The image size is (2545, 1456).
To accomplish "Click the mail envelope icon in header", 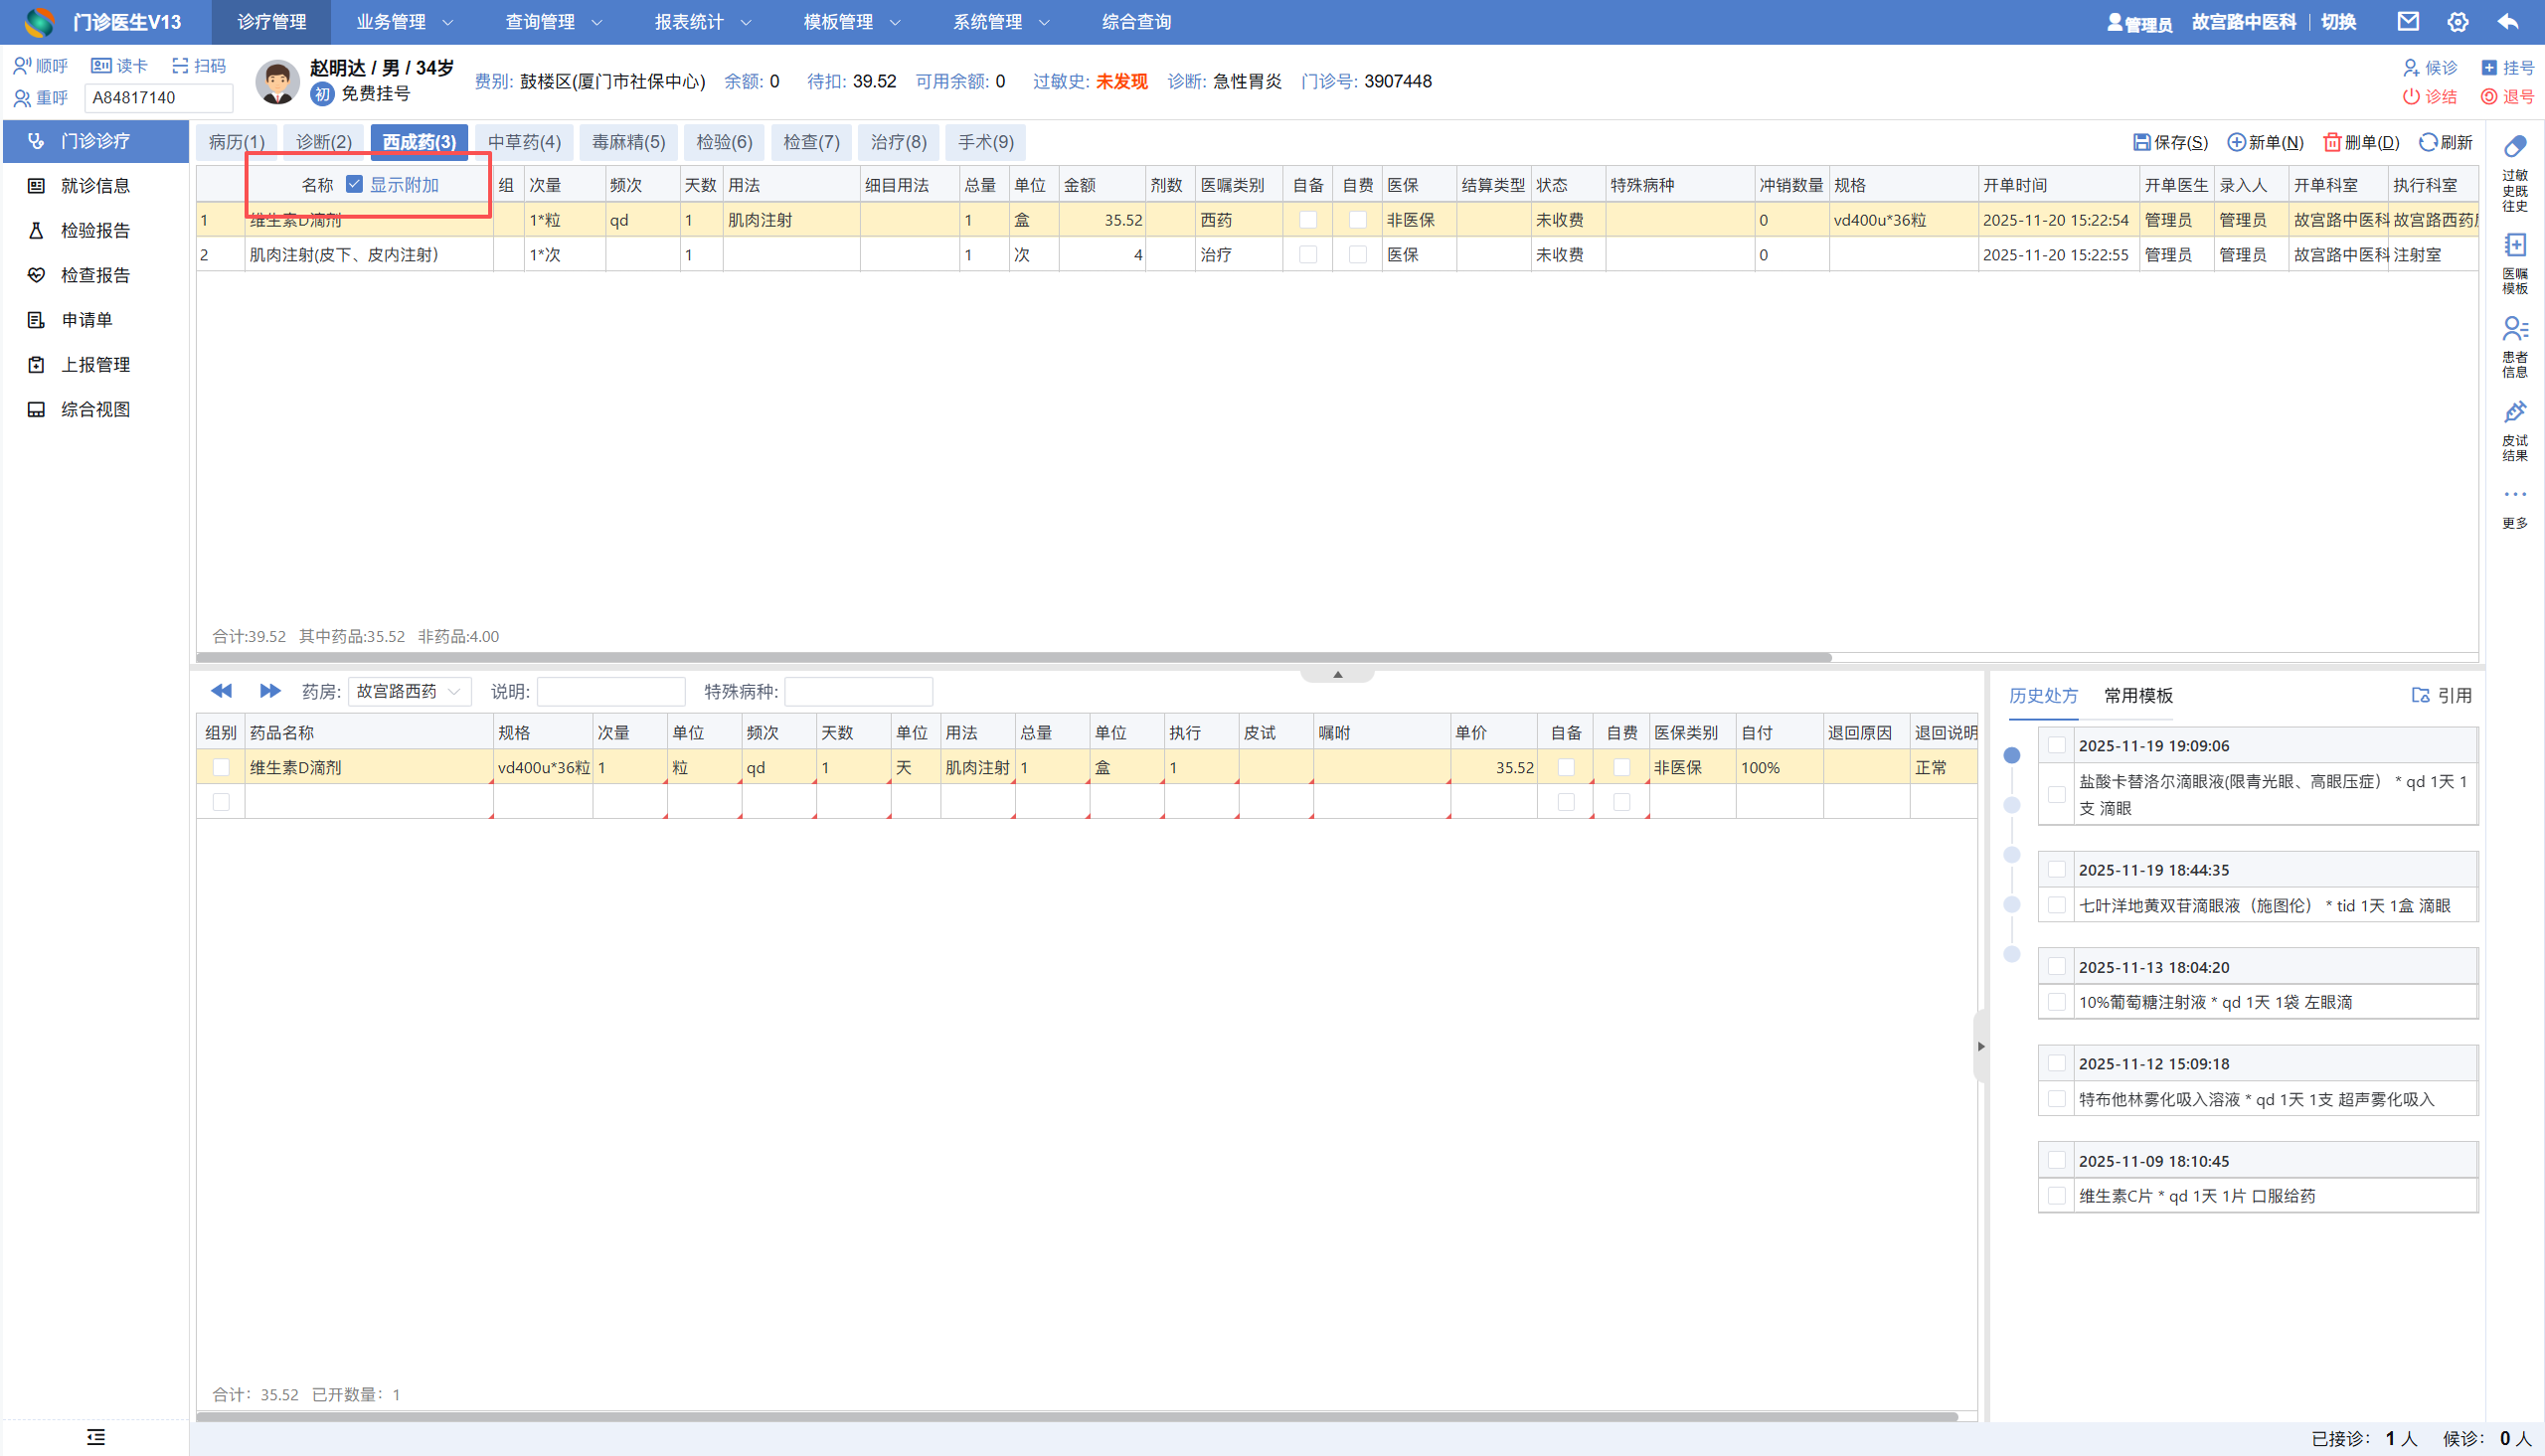I will click(x=2408, y=21).
